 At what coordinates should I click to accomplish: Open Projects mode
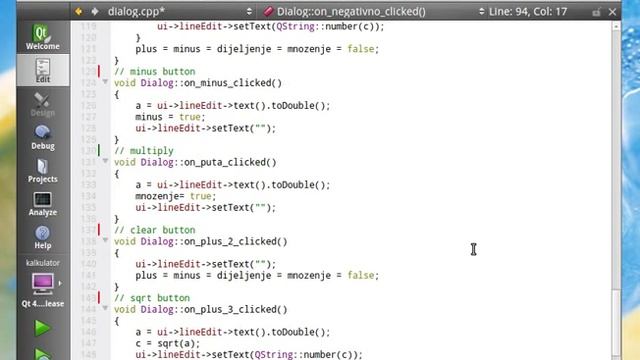point(43,171)
